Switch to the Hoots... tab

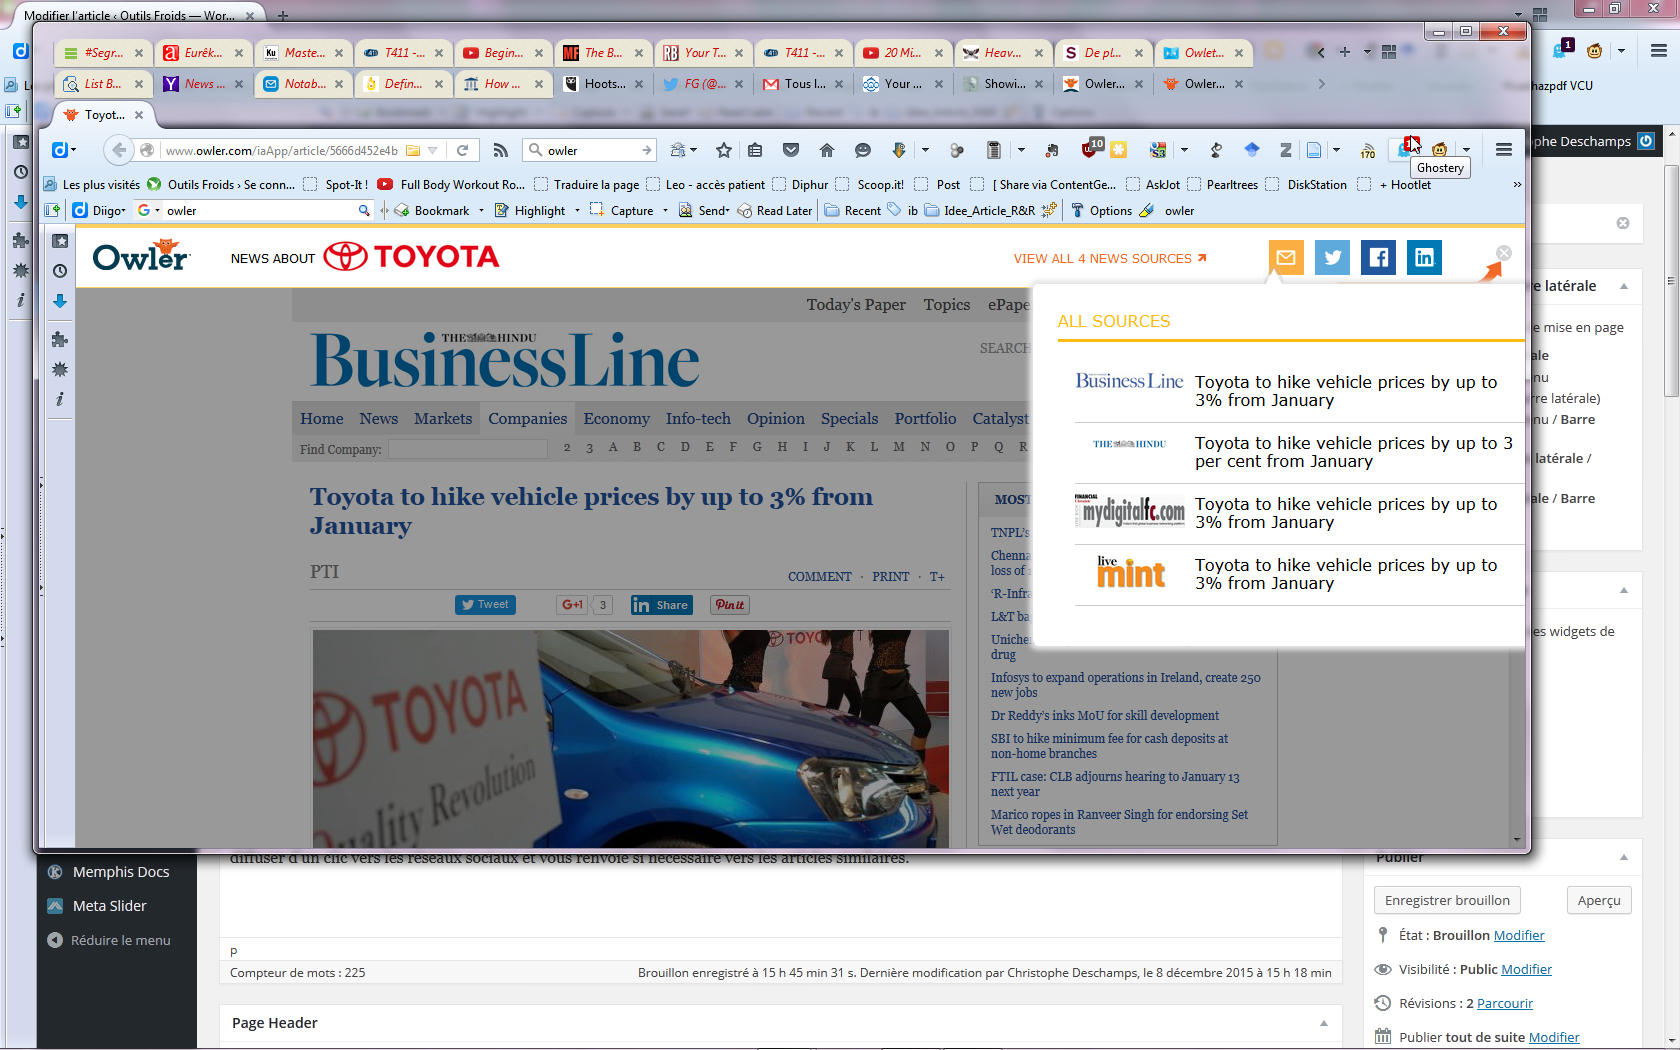click(603, 84)
